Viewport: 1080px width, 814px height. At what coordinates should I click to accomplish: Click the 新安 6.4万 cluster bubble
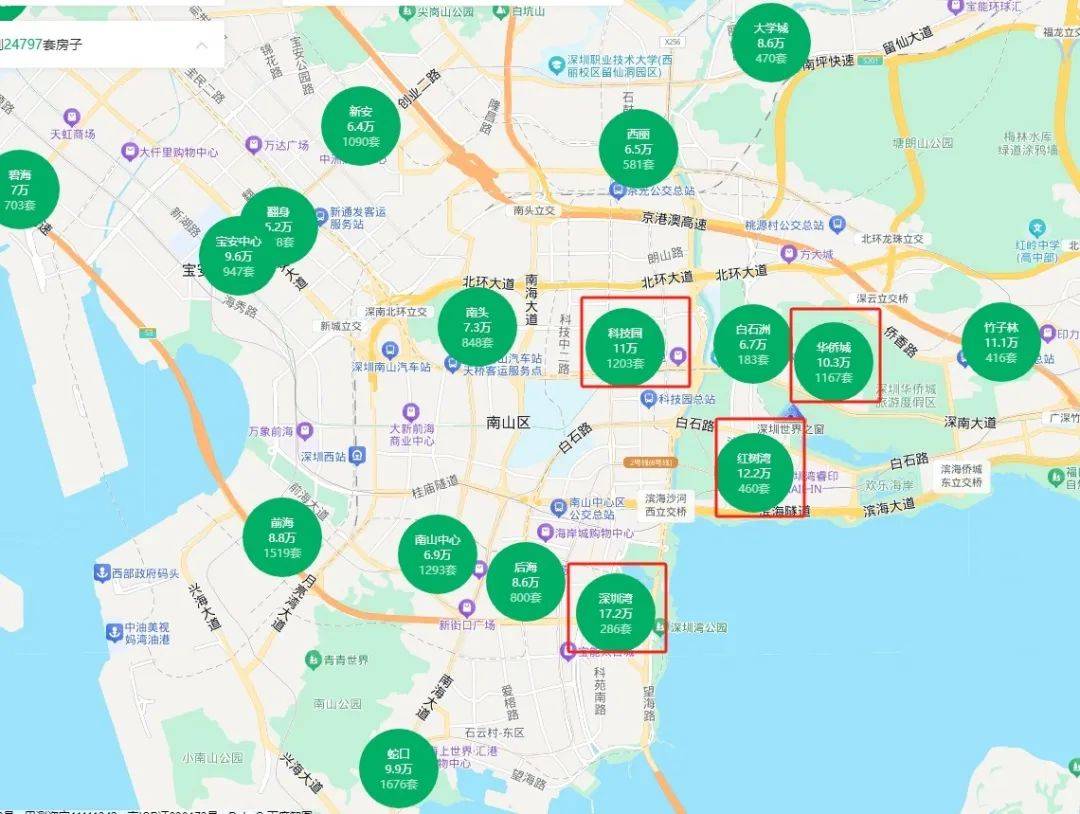point(360,126)
